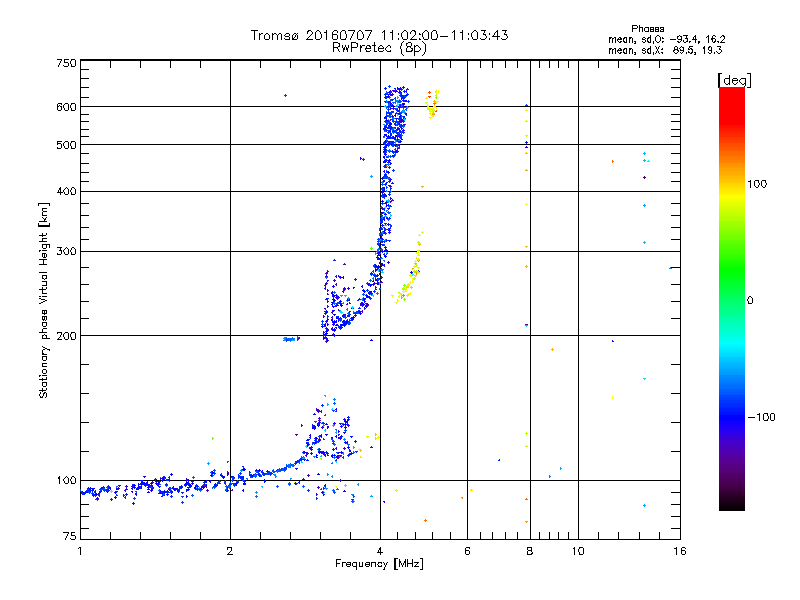
Task: Select the 'RwPretec (8p)' subtitle text
Action: [x=379, y=48]
